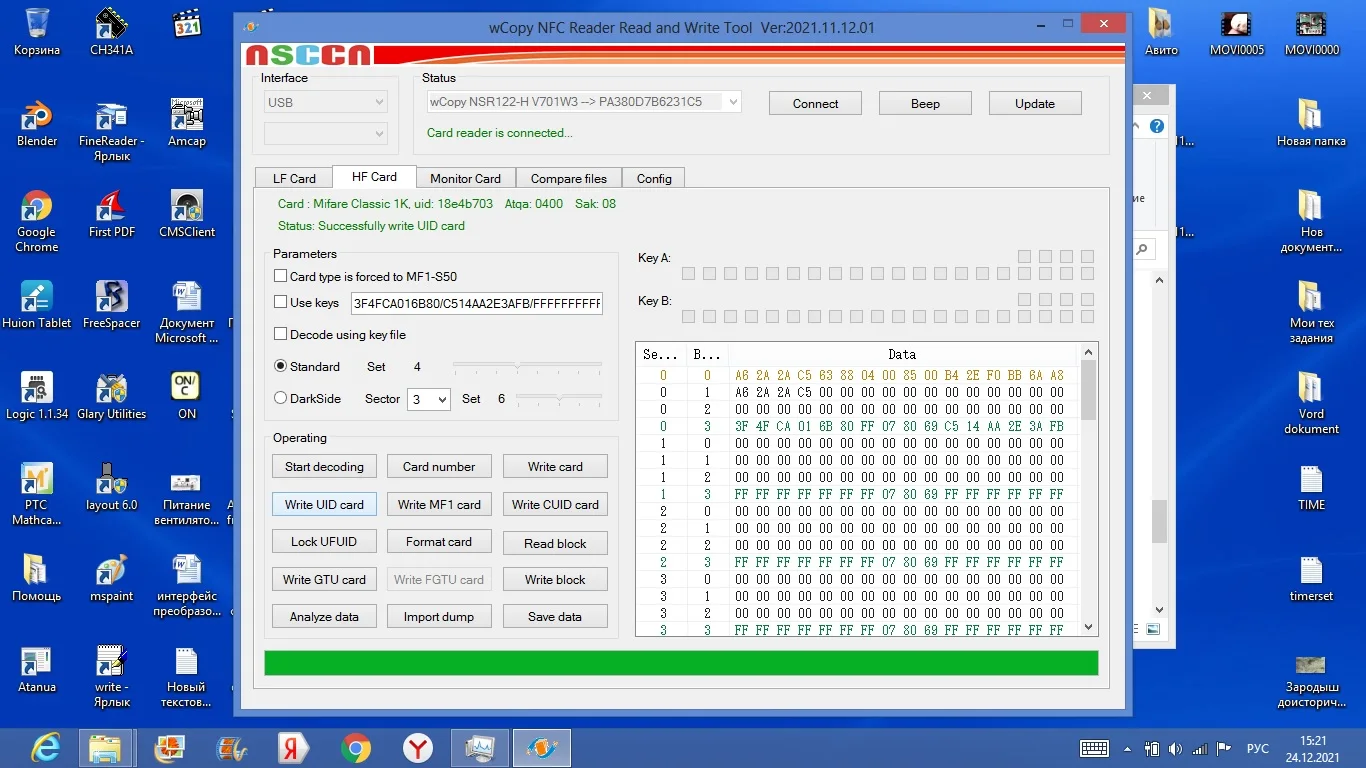
Task: Open the layout 6.0 desktop icon
Action: pyautogui.click(x=111, y=487)
